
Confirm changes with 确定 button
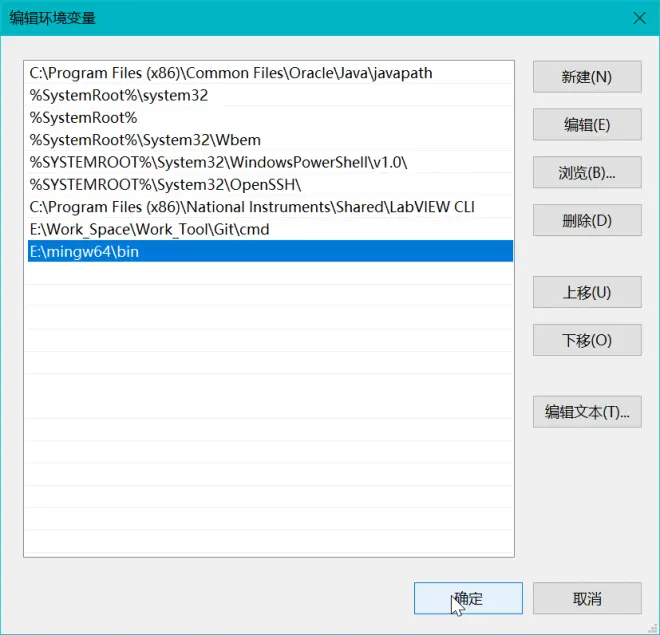[468, 598]
